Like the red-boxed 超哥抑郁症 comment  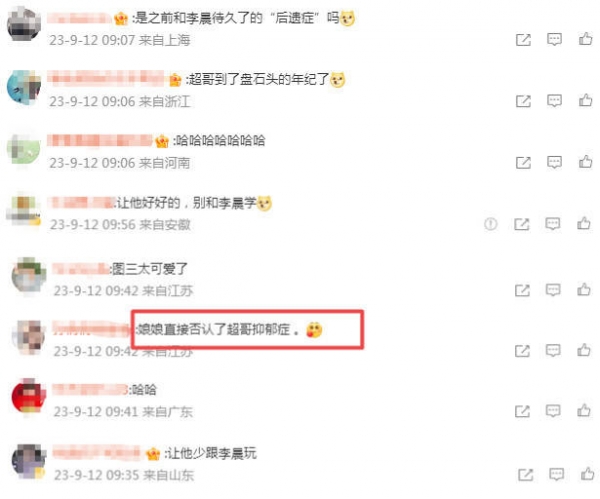coord(584,350)
